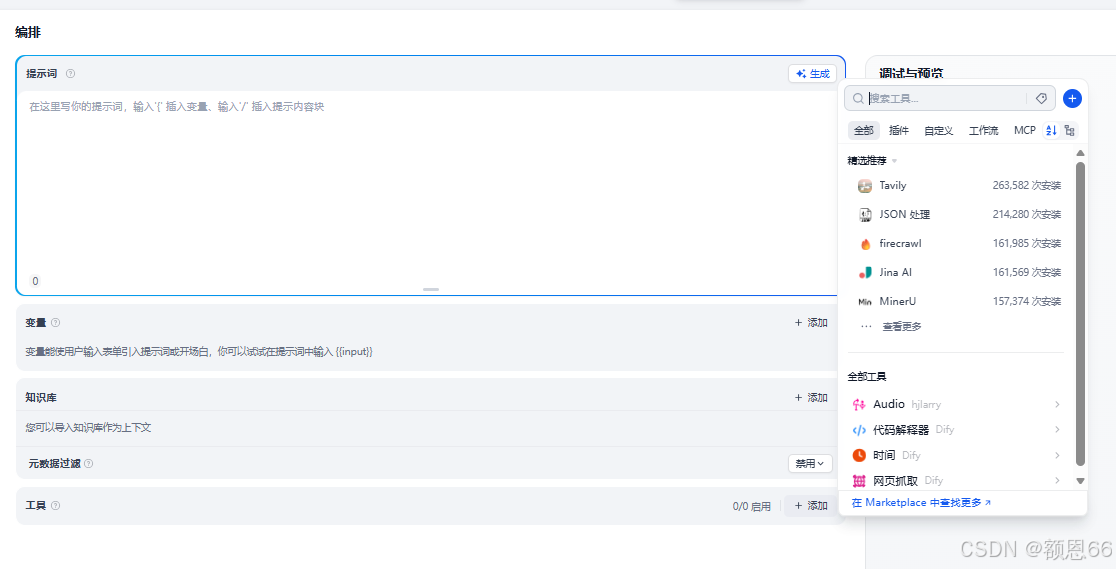The height and width of the screenshot is (569, 1116).
Task: Add a knowledge base via 知识库 添加
Action: click(x=811, y=397)
